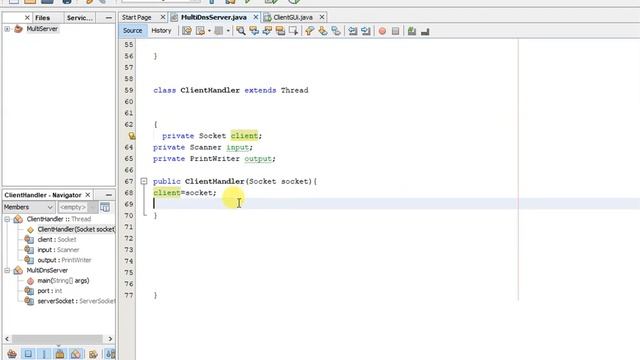This screenshot has width=640, height=360.
Task: Select the output : PrintWriter field
Action: 64,260
